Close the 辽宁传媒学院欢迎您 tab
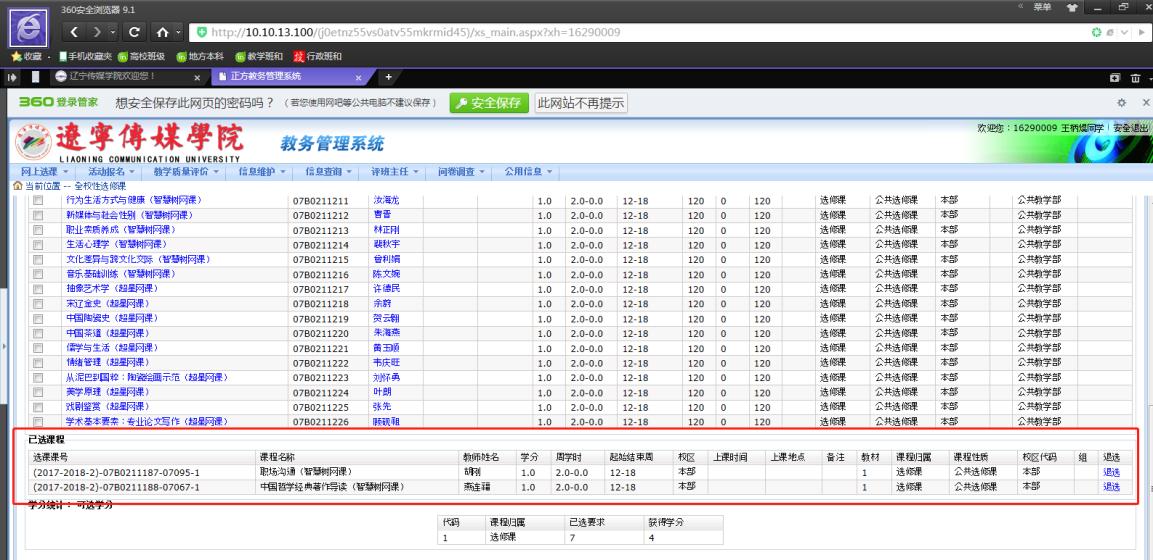 (197, 78)
